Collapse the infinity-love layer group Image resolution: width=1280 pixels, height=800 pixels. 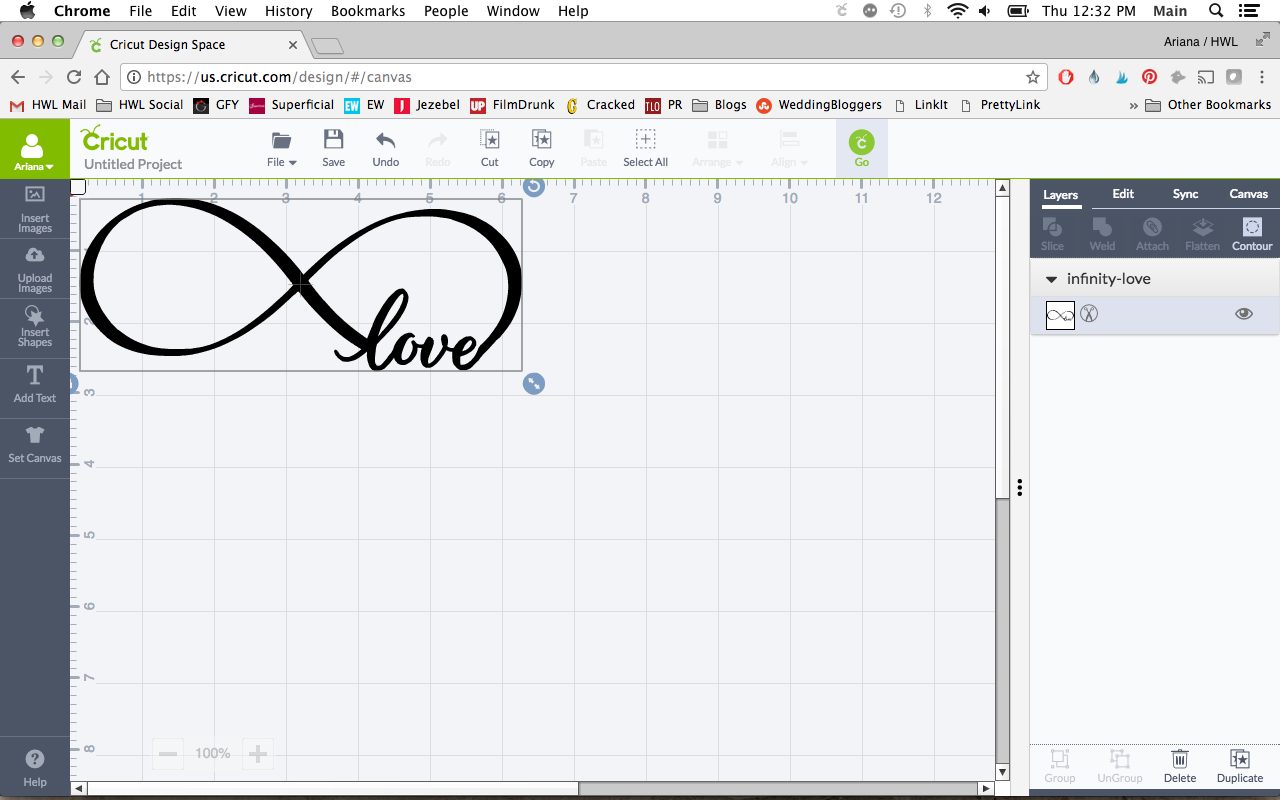[1051, 280]
